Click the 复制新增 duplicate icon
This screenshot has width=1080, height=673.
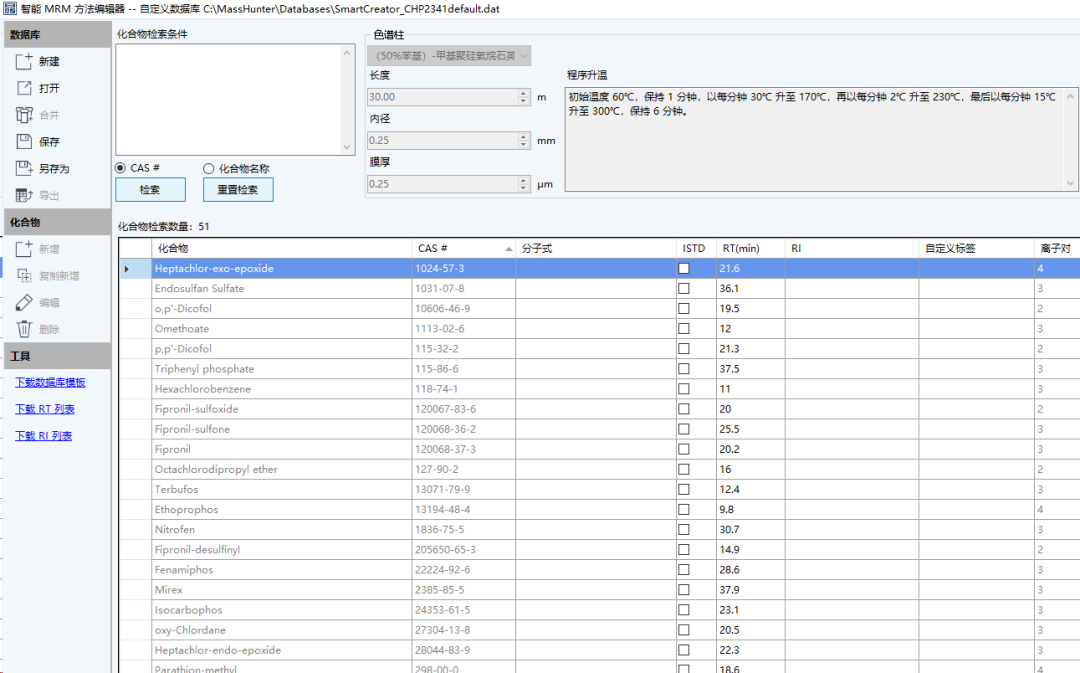tap(24, 276)
